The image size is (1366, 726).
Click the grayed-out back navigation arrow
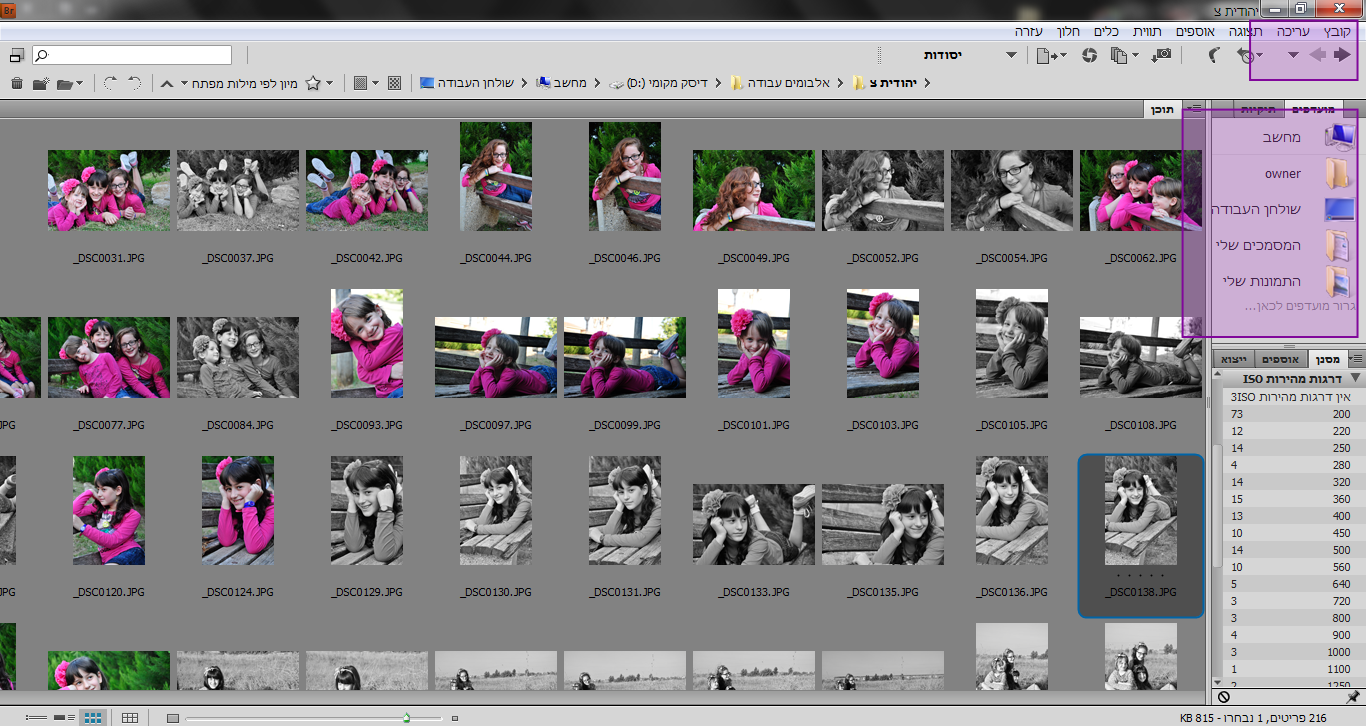(x=1317, y=55)
